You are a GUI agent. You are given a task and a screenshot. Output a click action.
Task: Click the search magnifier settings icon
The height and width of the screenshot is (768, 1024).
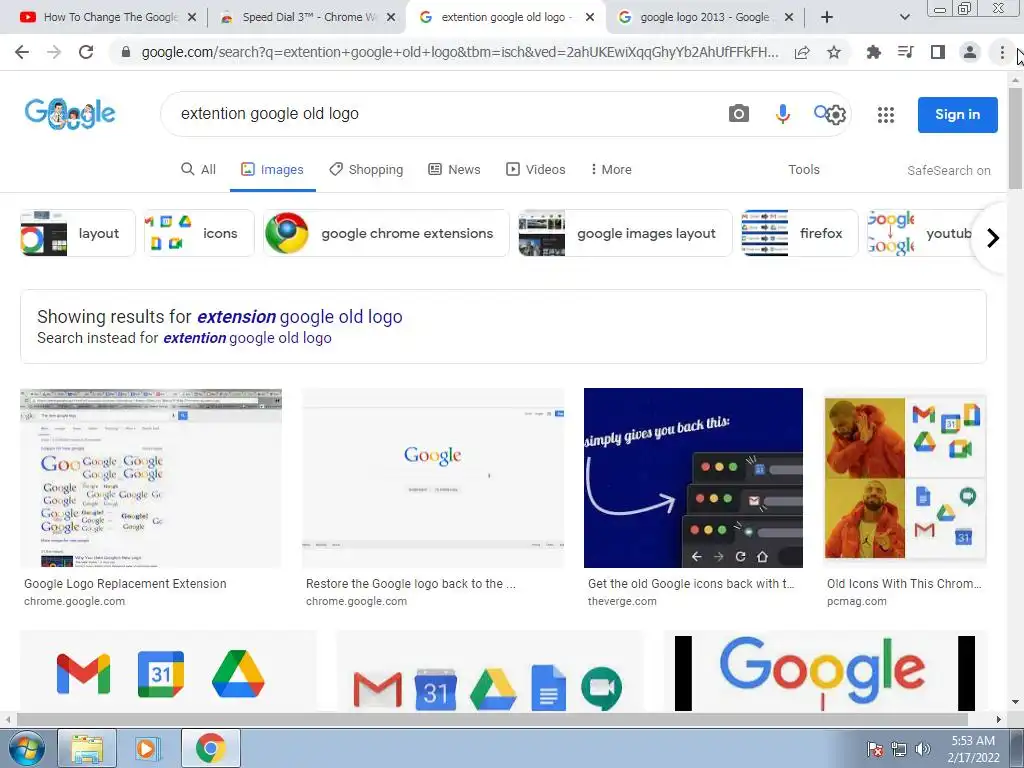click(x=830, y=114)
